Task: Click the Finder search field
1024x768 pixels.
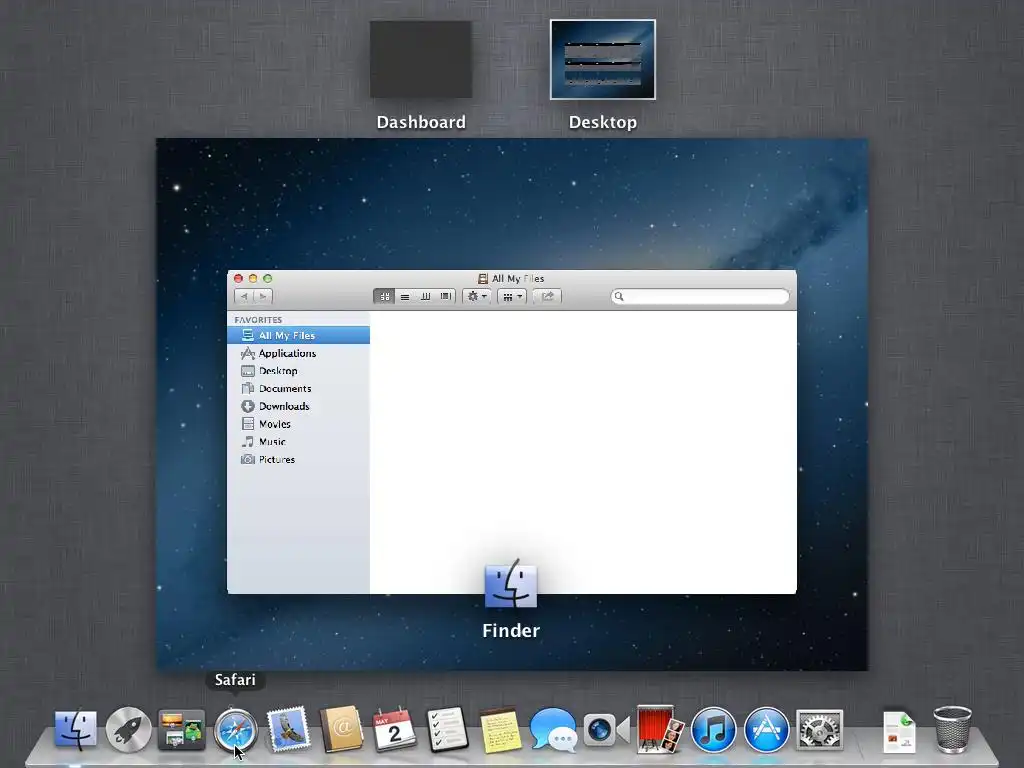Action: coord(700,296)
